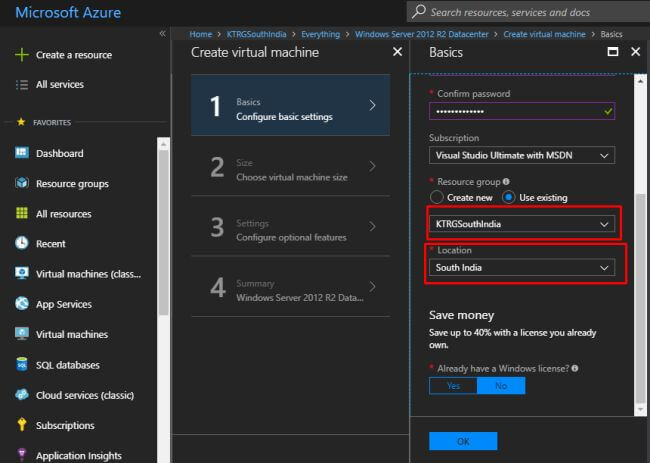
Task: Click the All resources grid icon
Action: coord(21,213)
